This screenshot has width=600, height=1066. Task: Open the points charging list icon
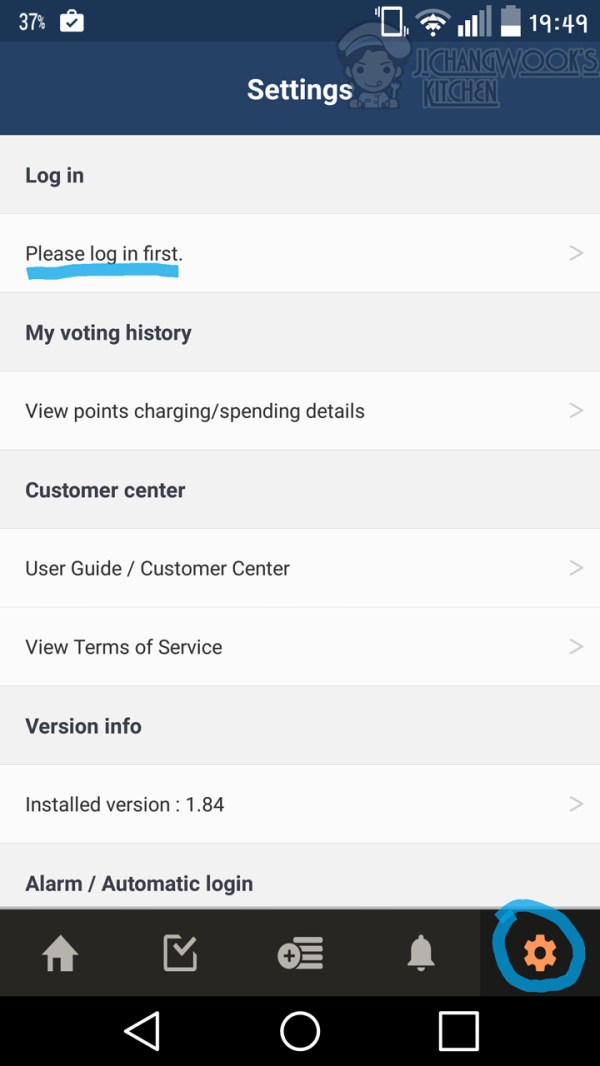pos(300,955)
